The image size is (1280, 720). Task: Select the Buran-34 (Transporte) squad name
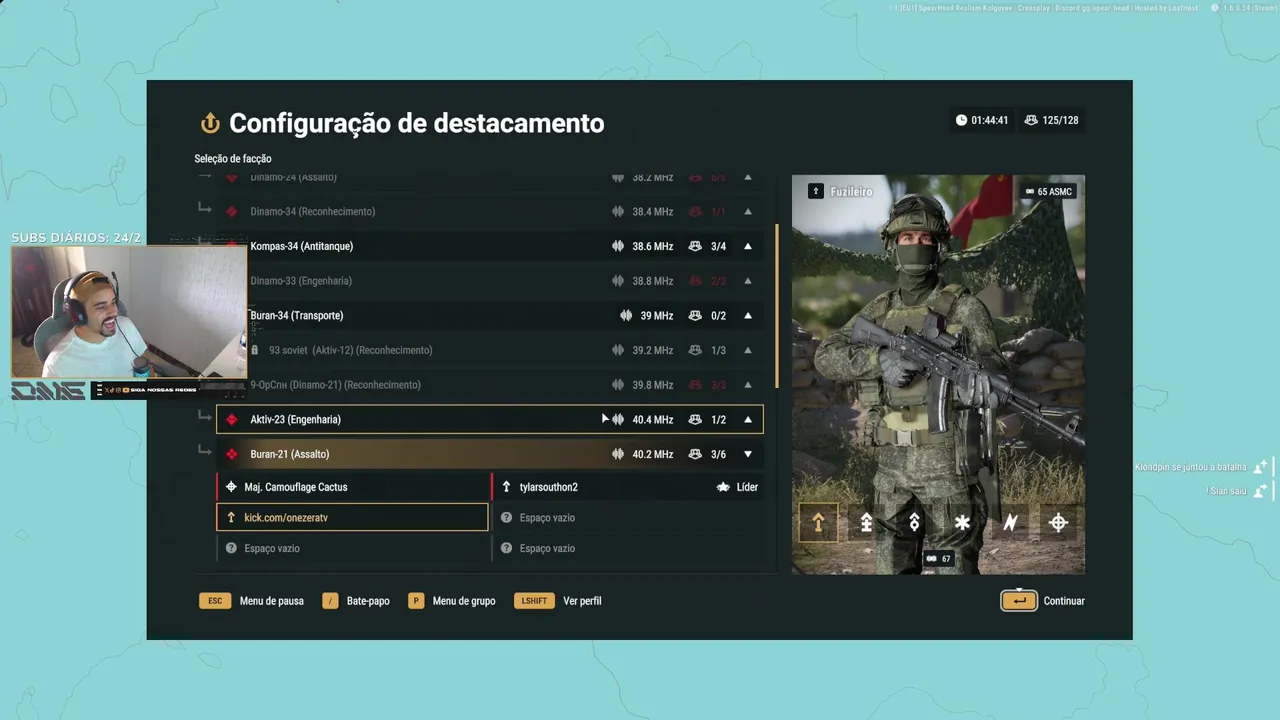(x=296, y=316)
